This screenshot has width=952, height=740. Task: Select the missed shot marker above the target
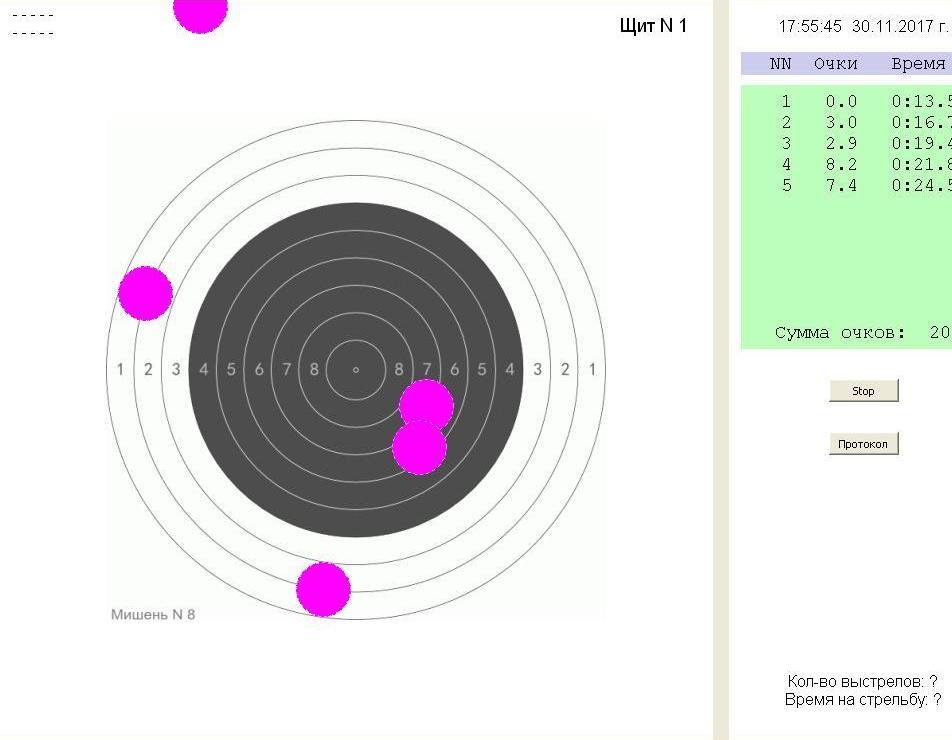(x=200, y=10)
